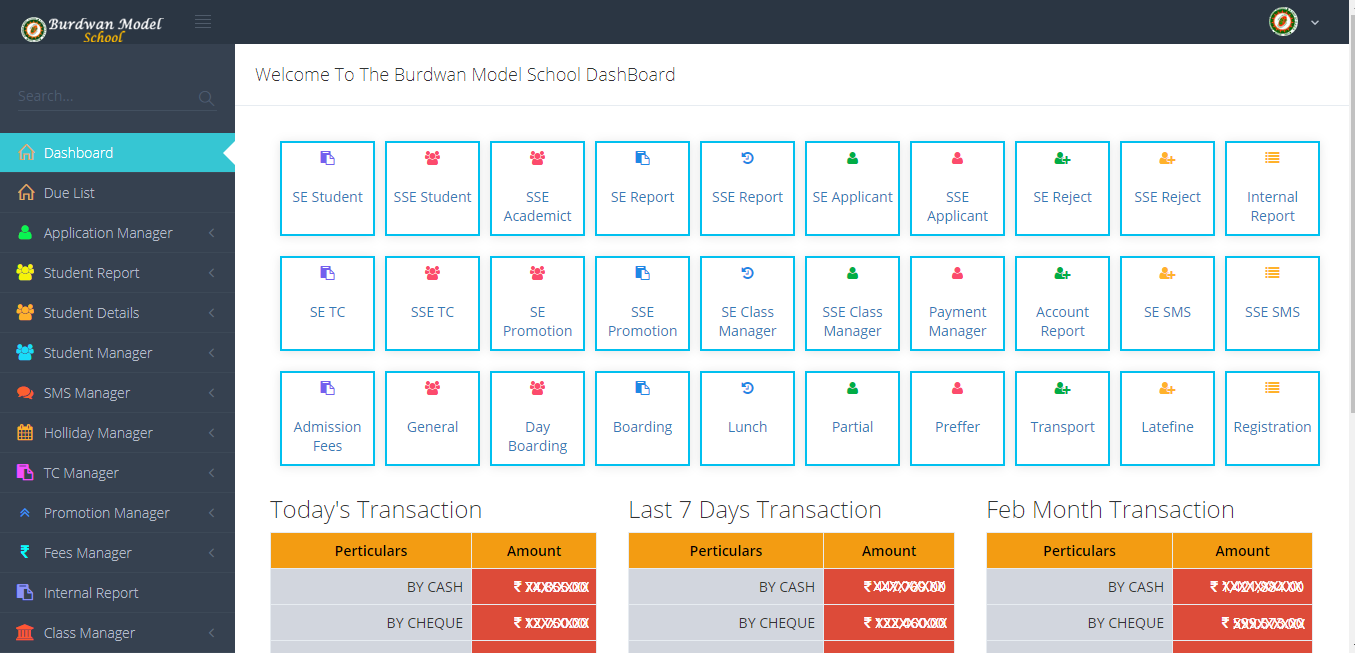Select Due List in the sidebar

[x=69, y=193]
